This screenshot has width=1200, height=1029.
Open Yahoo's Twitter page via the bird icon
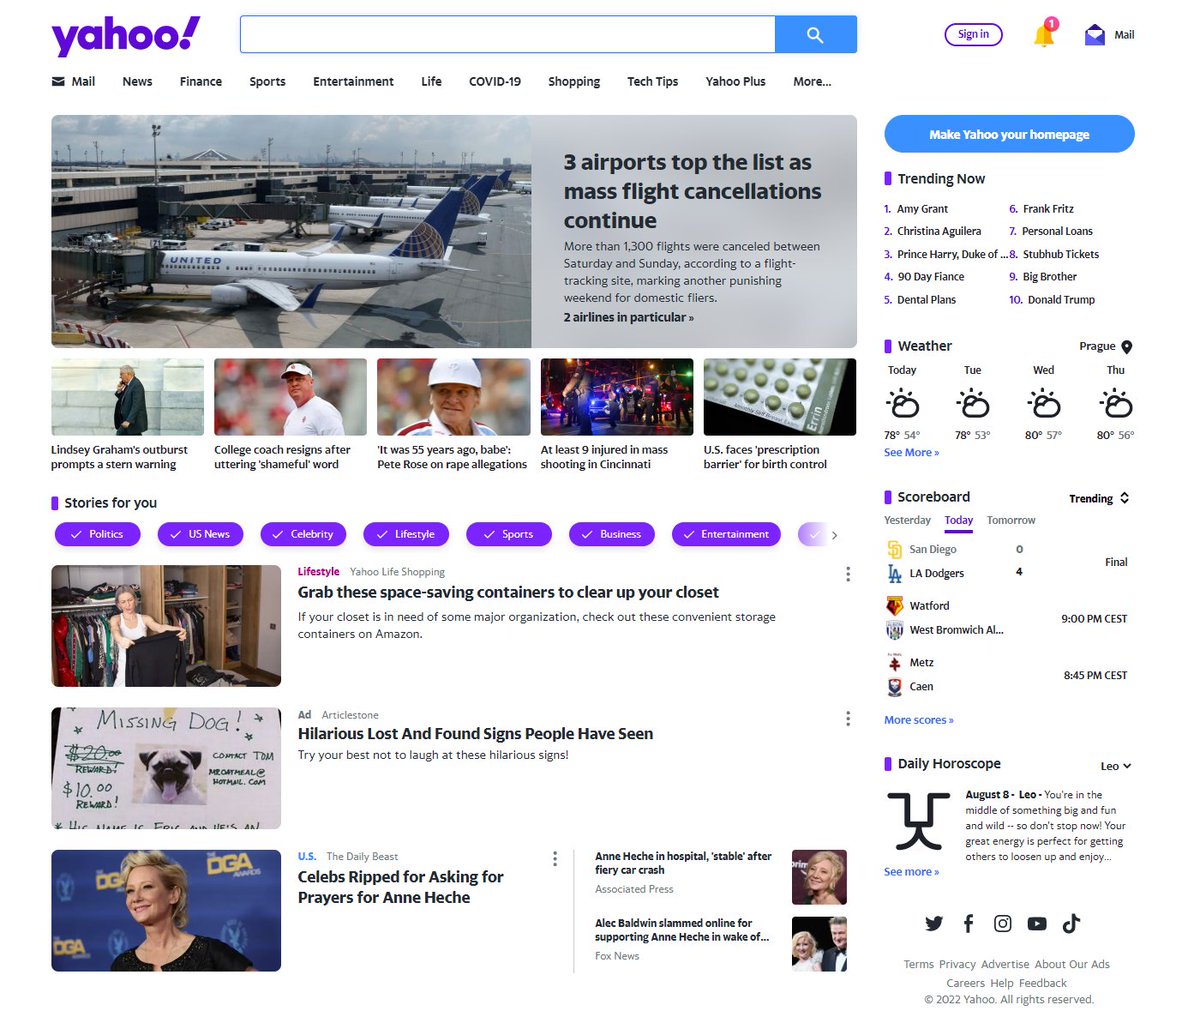click(x=934, y=923)
